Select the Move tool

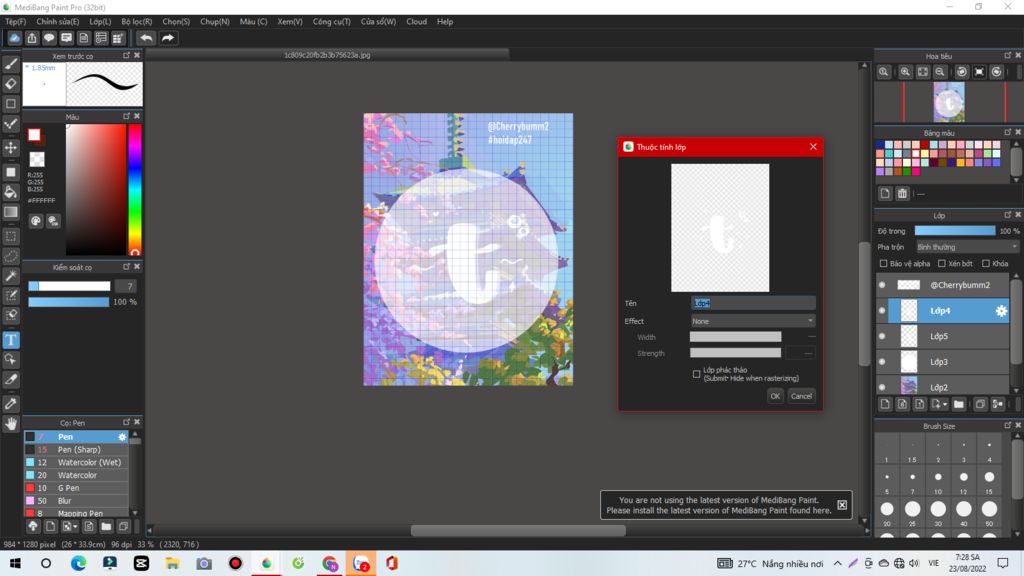11,148
